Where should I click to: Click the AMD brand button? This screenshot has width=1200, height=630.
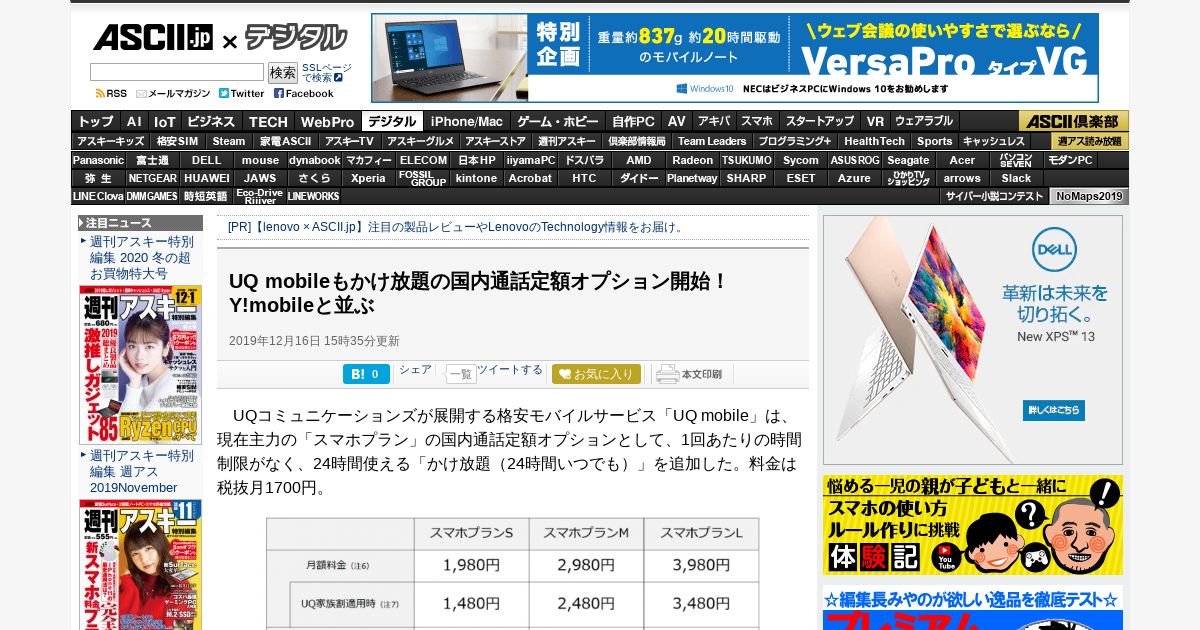pos(639,160)
